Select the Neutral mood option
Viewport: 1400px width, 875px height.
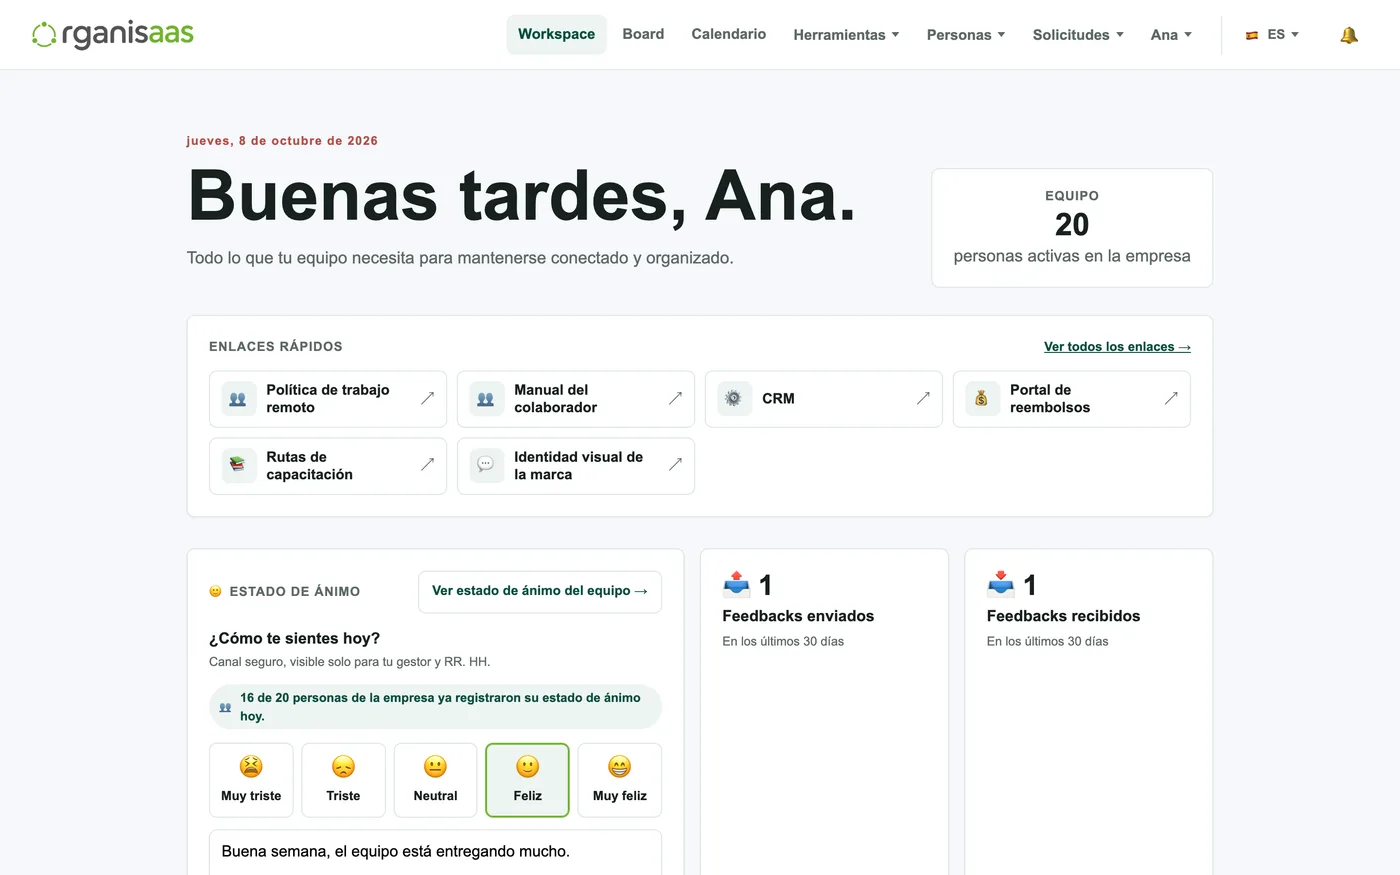pos(435,780)
